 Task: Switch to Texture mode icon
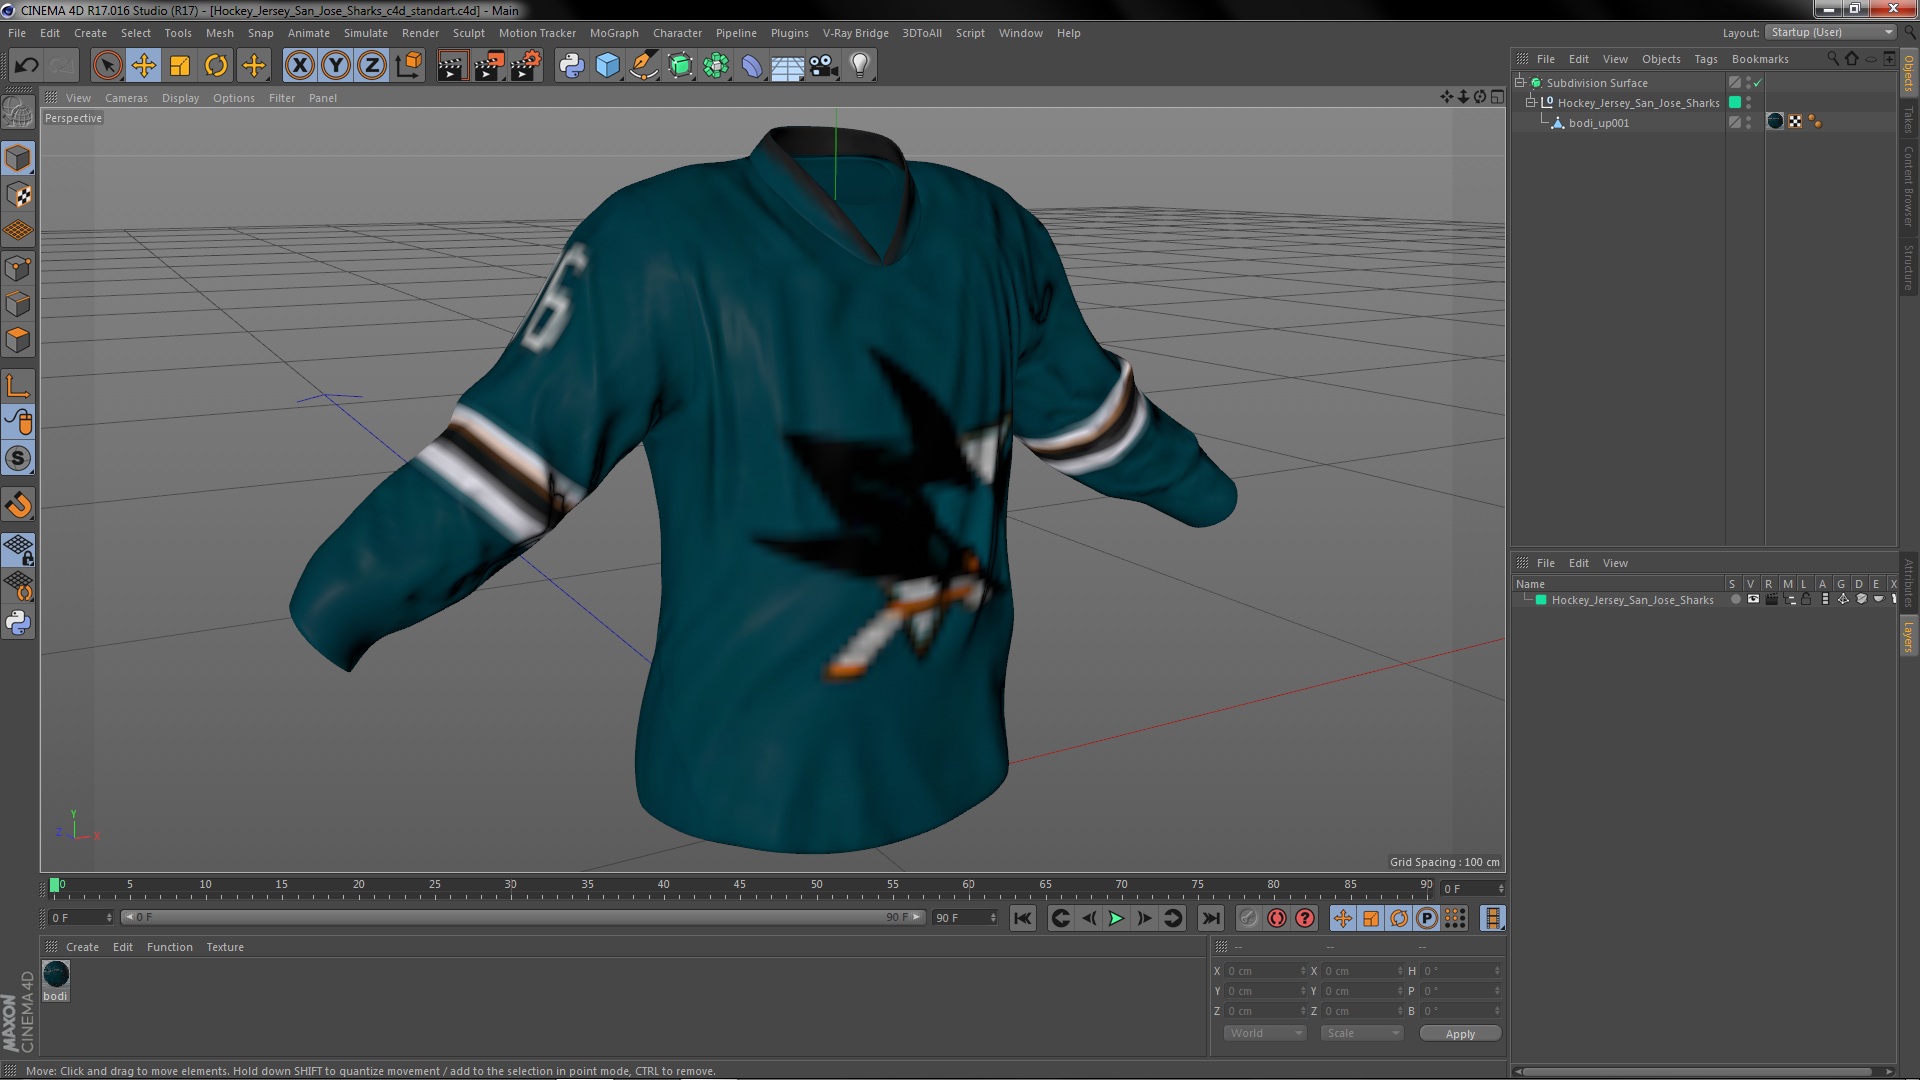click(18, 195)
